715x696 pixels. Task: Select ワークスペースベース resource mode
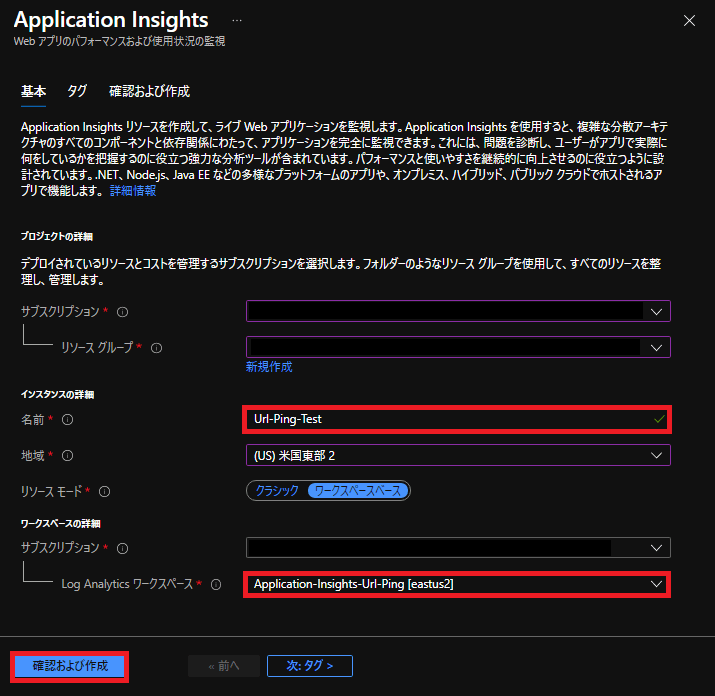[x=358, y=491]
